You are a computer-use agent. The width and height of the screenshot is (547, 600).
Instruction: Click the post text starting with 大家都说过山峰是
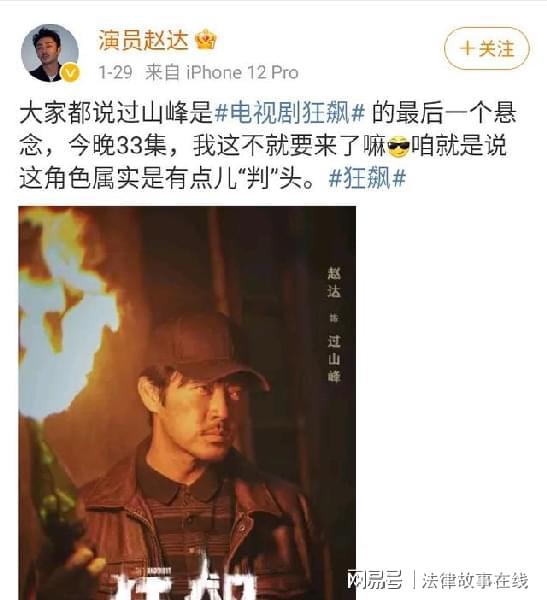[x=268, y=146]
